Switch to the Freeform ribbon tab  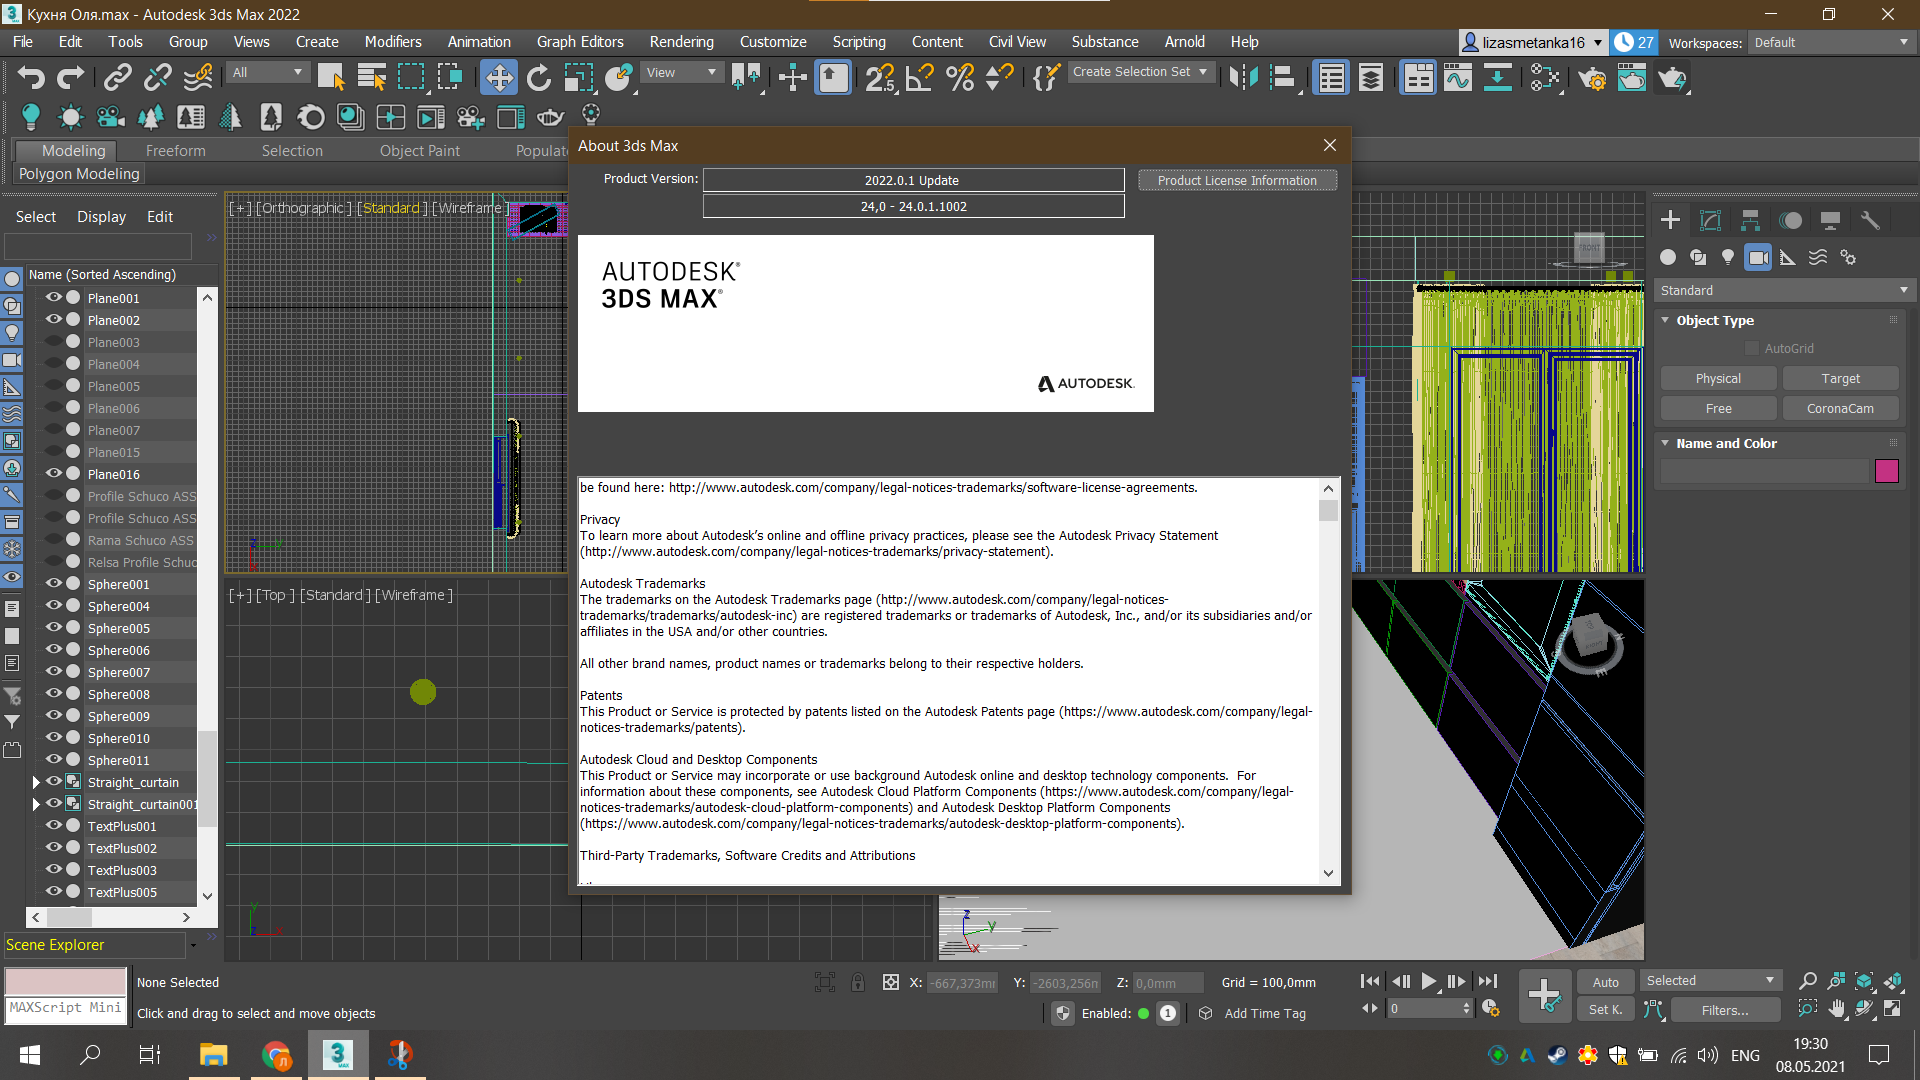coord(175,150)
